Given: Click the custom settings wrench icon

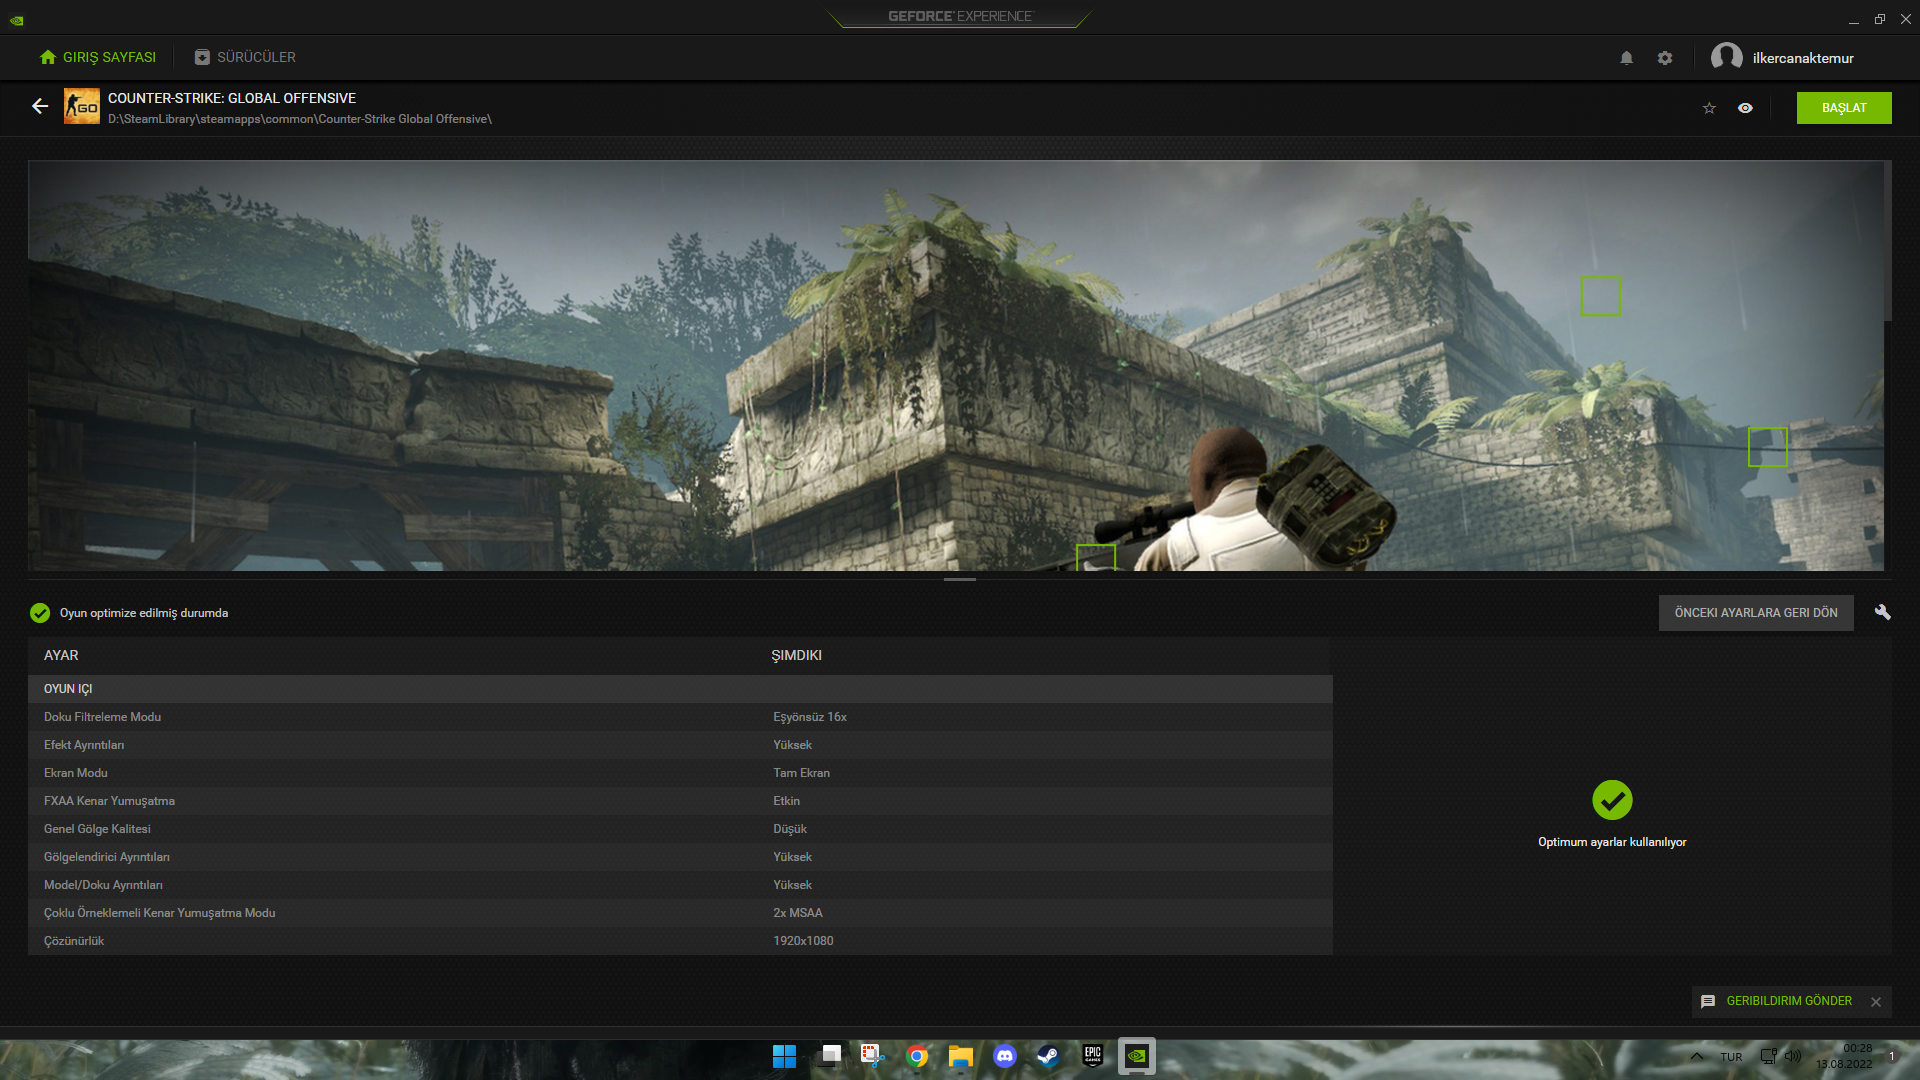Looking at the screenshot, I should tap(1882, 612).
